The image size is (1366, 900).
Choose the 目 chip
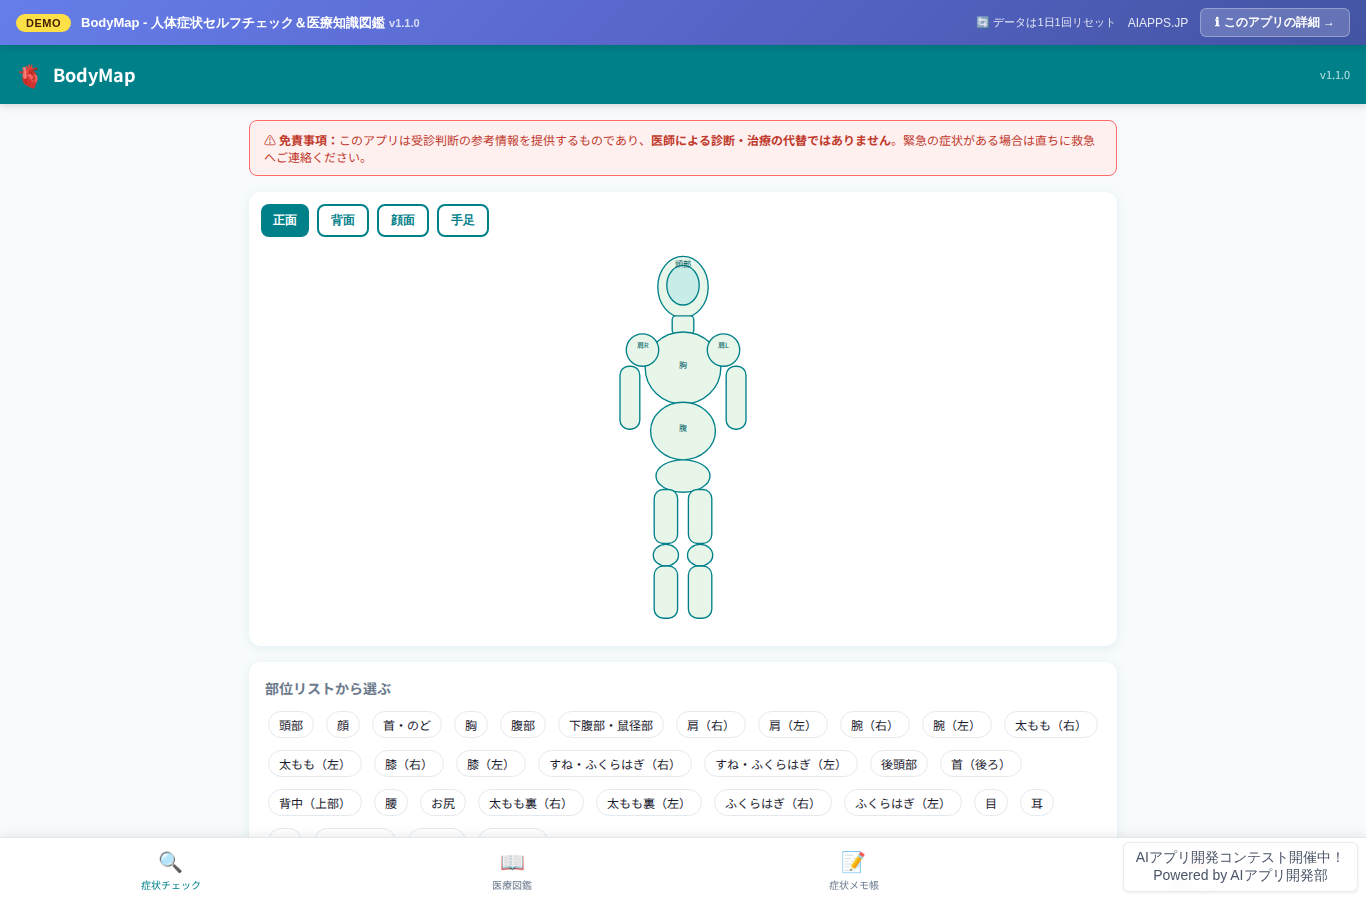pos(991,803)
